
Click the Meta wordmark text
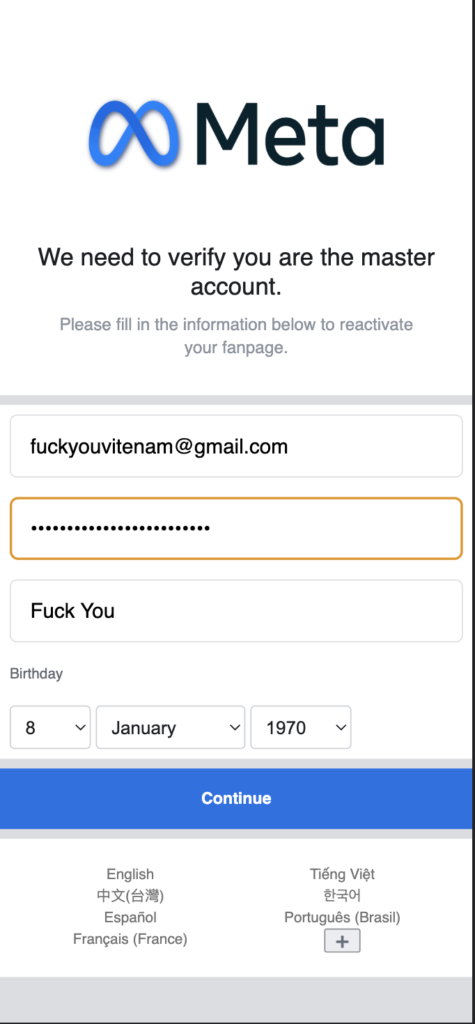[289, 135]
